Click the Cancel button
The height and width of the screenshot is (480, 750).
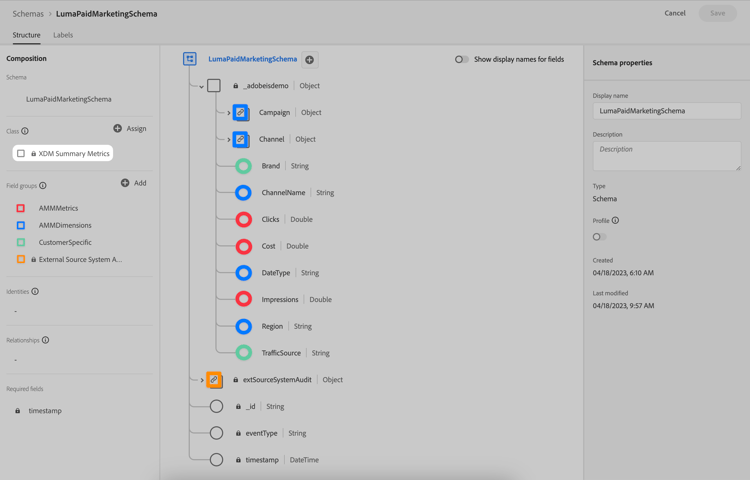(675, 13)
